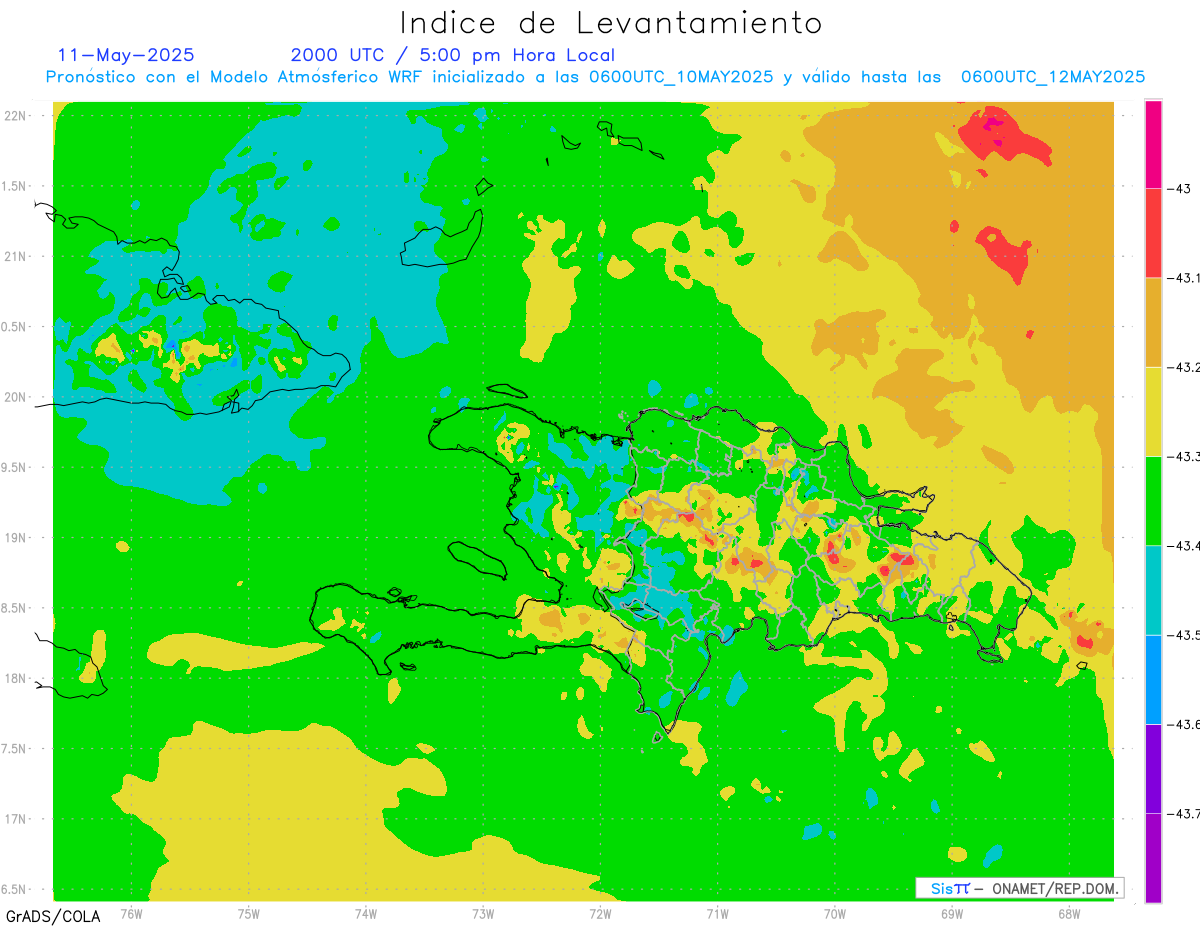Select the legend value '-43.3'
The image size is (1200, 927).
[1183, 456]
